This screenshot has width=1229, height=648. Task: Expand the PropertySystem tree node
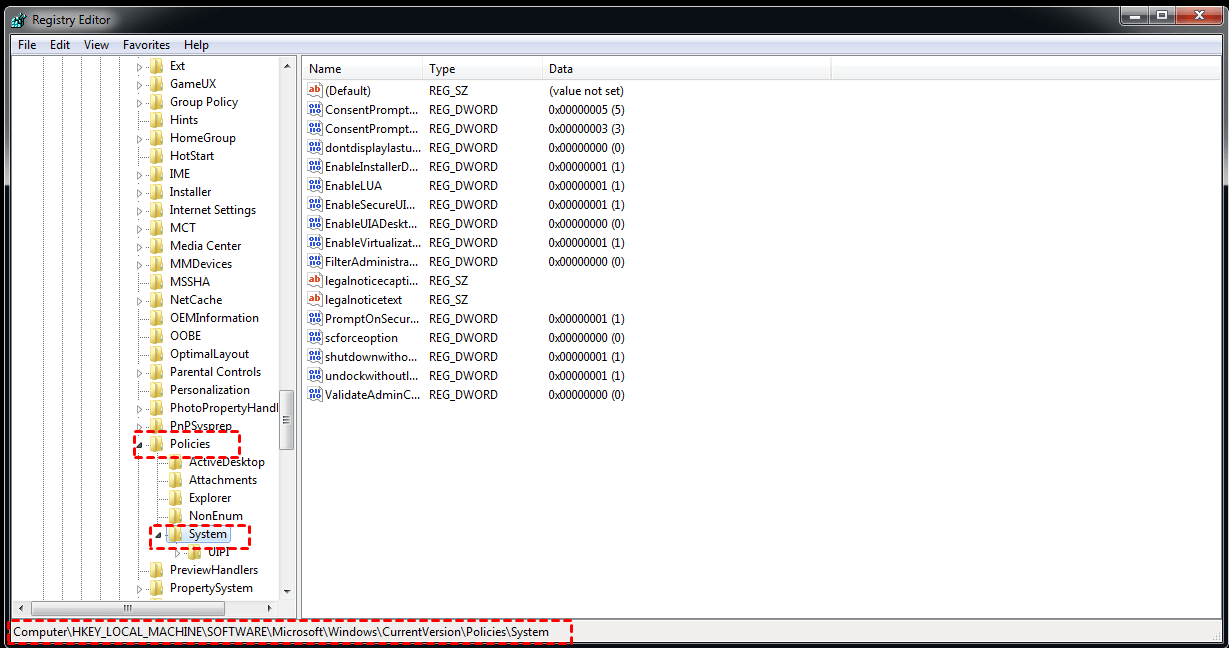140,588
